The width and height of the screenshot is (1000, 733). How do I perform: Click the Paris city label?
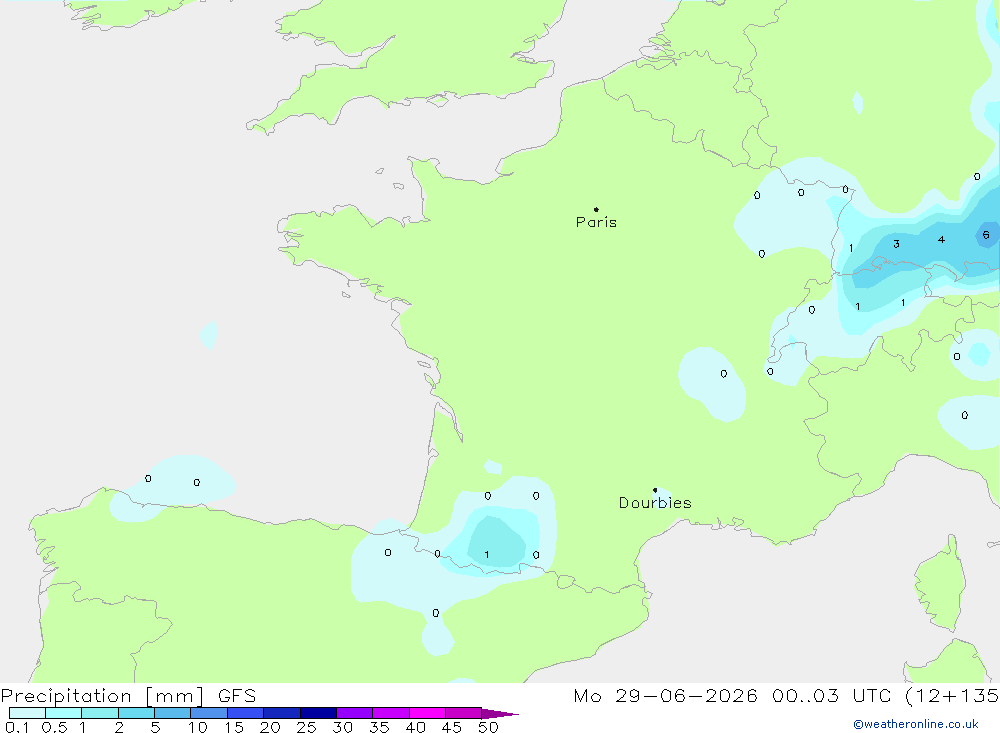pos(596,222)
